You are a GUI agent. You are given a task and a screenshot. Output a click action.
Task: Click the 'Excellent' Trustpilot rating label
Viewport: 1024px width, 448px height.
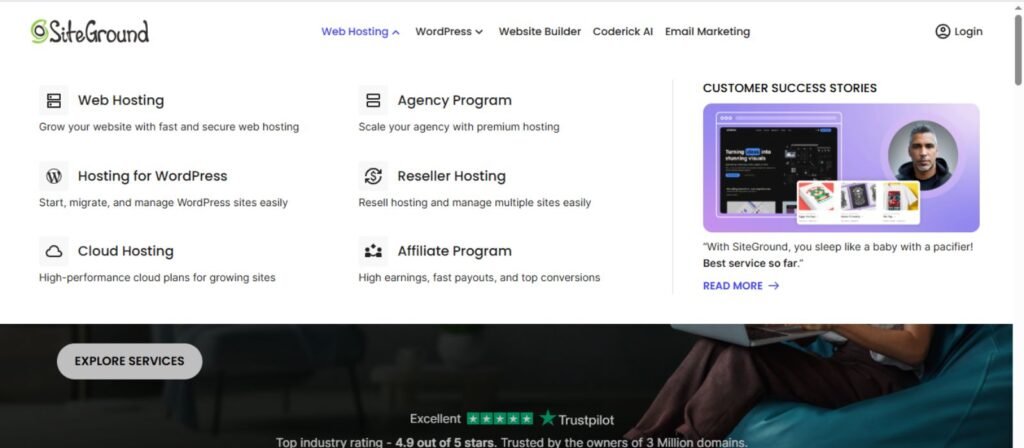tap(436, 419)
